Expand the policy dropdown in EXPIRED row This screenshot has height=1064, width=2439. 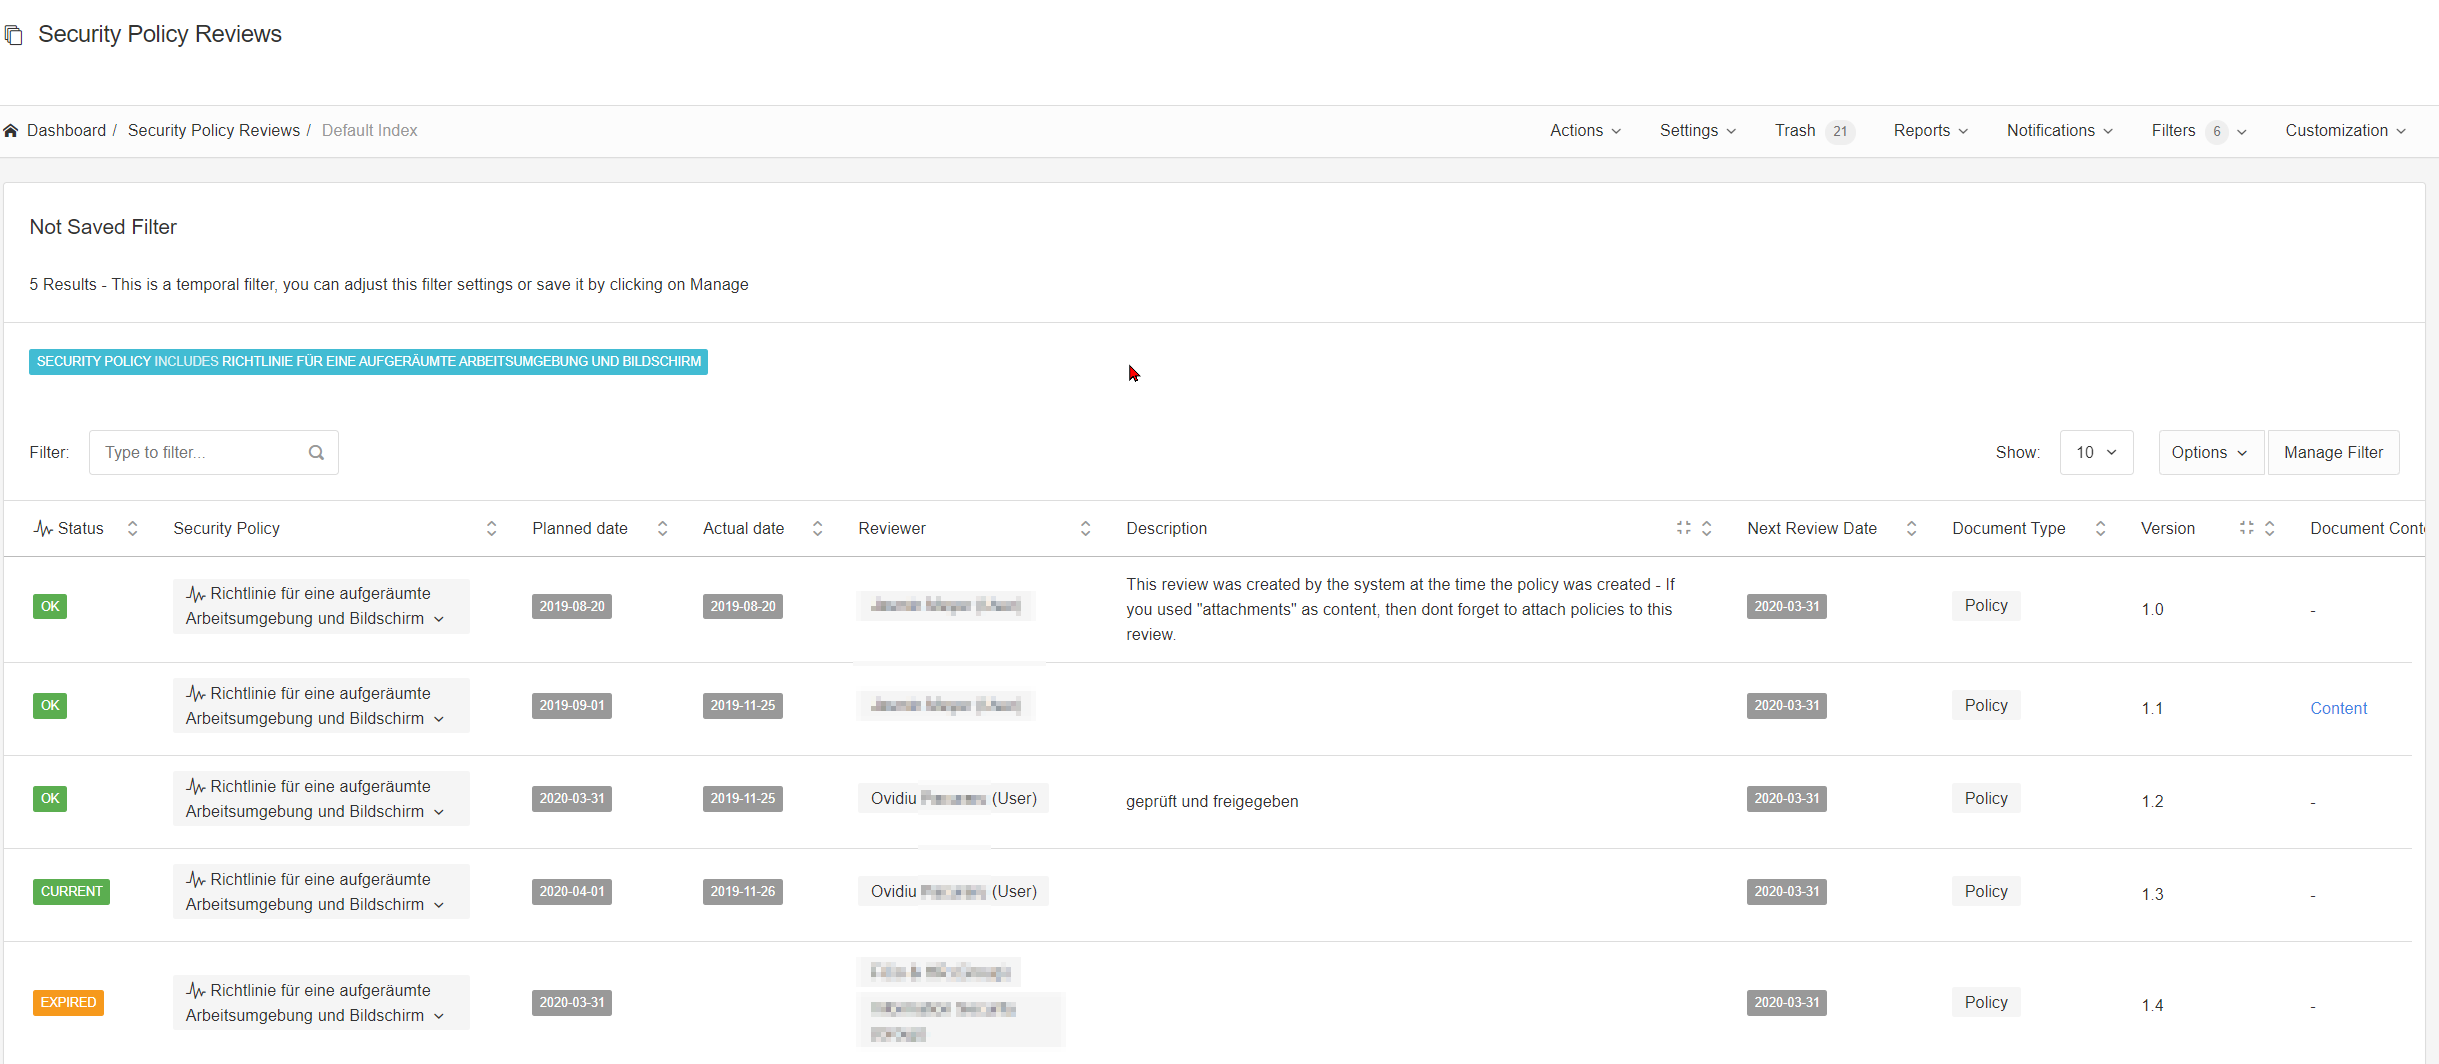coord(439,1016)
